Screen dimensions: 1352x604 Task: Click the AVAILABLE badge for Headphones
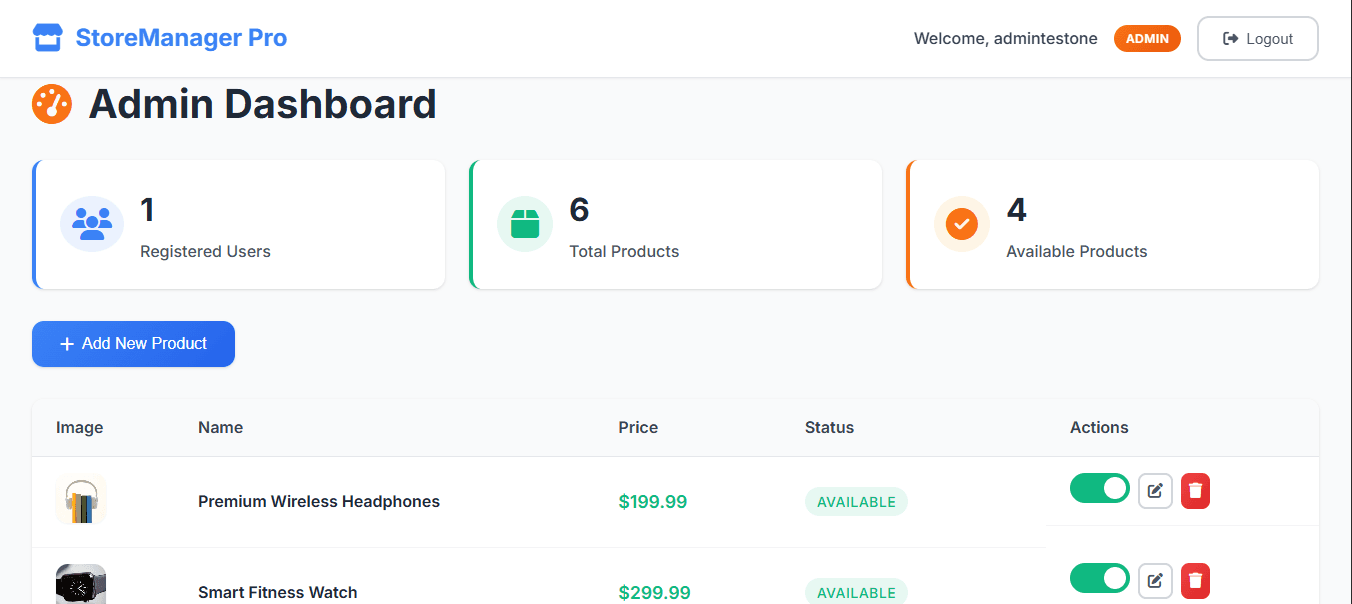(856, 502)
